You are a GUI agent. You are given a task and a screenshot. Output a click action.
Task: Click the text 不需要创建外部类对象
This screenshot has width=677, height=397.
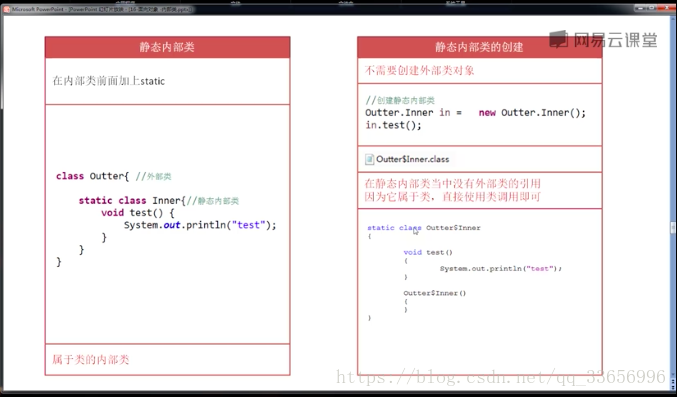(419, 70)
